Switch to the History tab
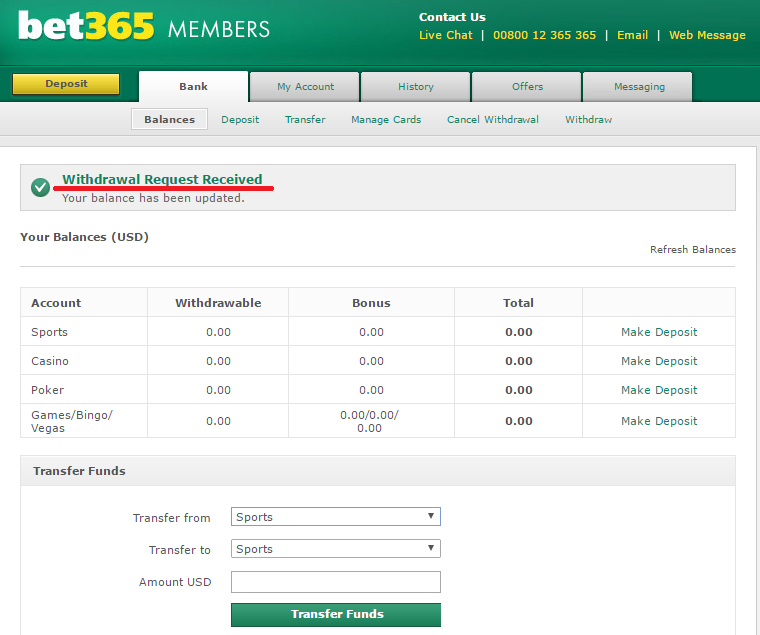The width and height of the screenshot is (760, 635). click(x=416, y=87)
